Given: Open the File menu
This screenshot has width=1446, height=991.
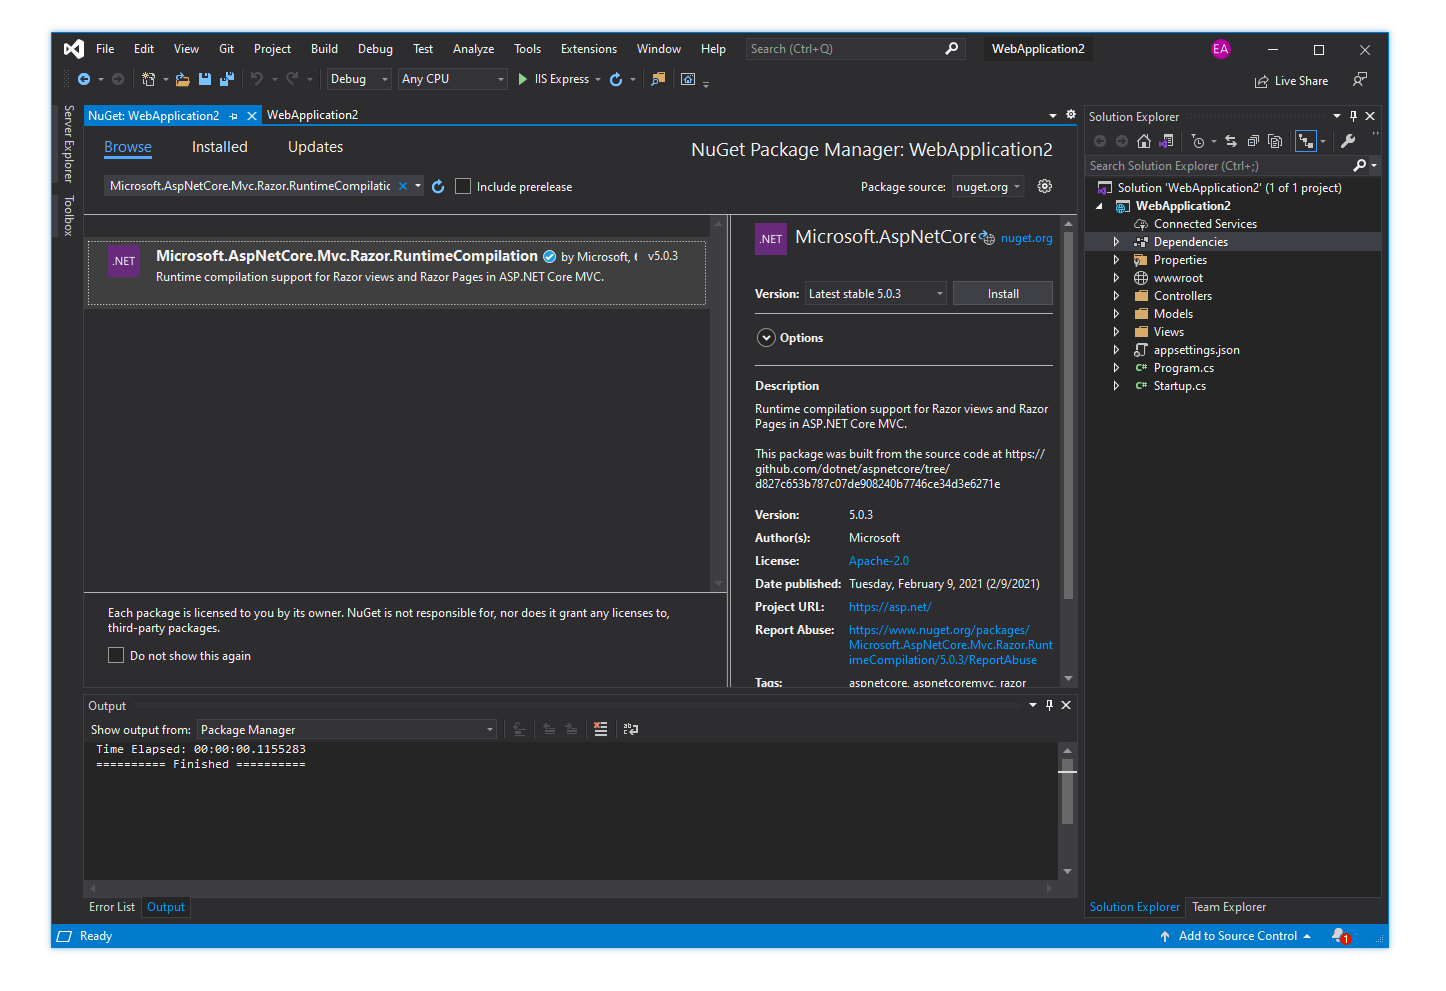Looking at the screenshot, I should click(x=105, y=49).
